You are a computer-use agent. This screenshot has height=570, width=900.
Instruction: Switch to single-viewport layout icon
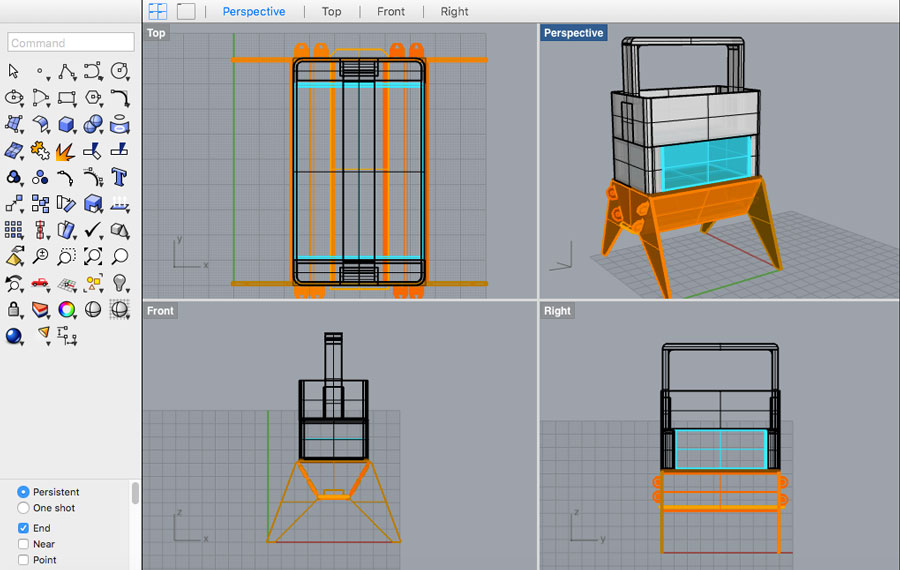click(186, 11)
